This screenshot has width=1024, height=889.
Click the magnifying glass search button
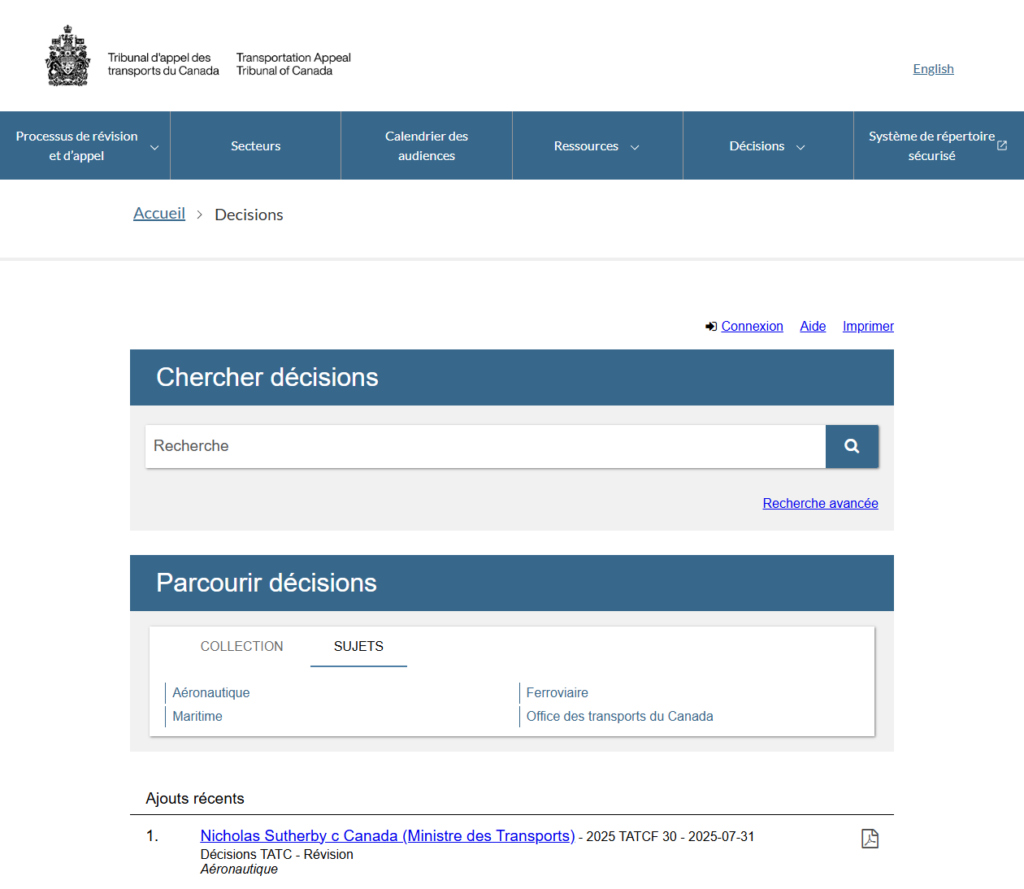pos(851,446)
